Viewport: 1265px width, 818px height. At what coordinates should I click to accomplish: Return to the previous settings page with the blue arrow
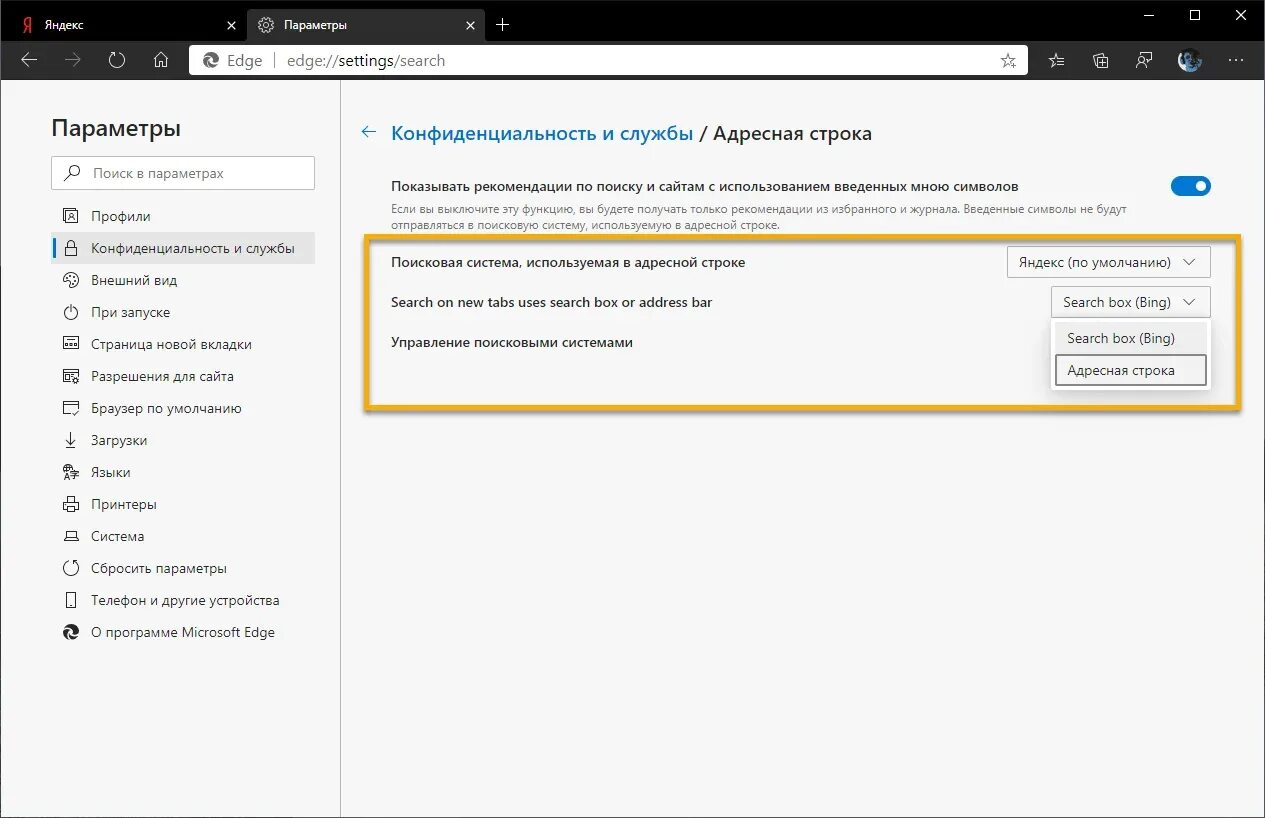(x=369, y=133)
